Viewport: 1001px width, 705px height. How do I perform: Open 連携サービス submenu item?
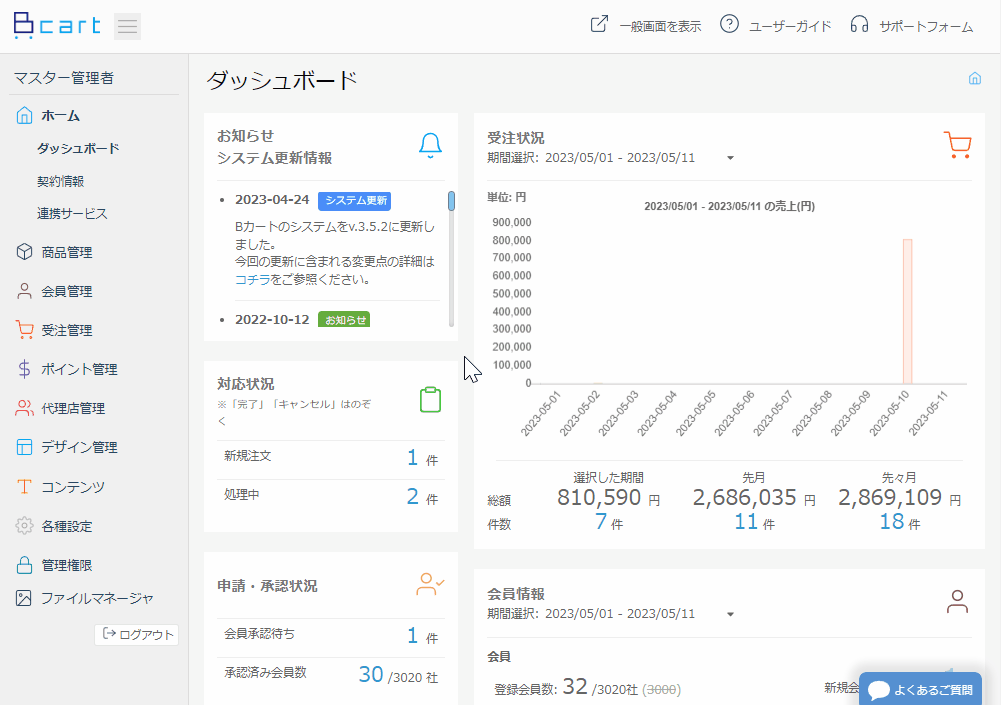click(x=72, y=213)
